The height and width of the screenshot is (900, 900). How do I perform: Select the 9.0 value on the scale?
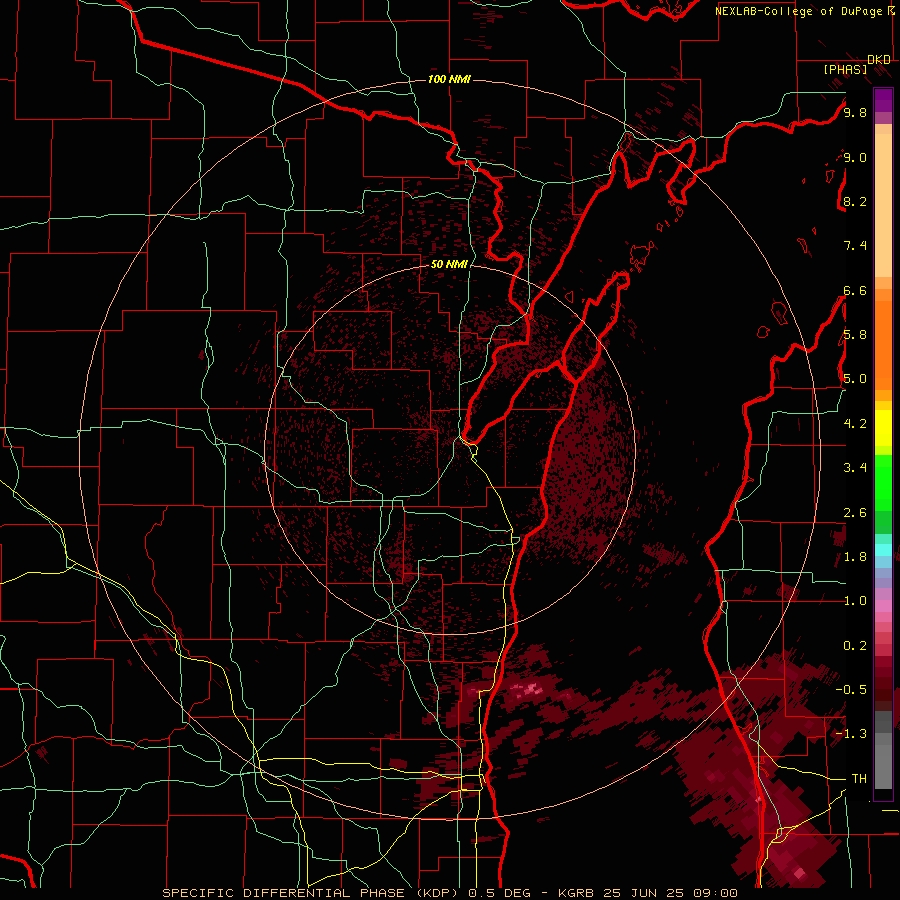(x=855, y=157)
